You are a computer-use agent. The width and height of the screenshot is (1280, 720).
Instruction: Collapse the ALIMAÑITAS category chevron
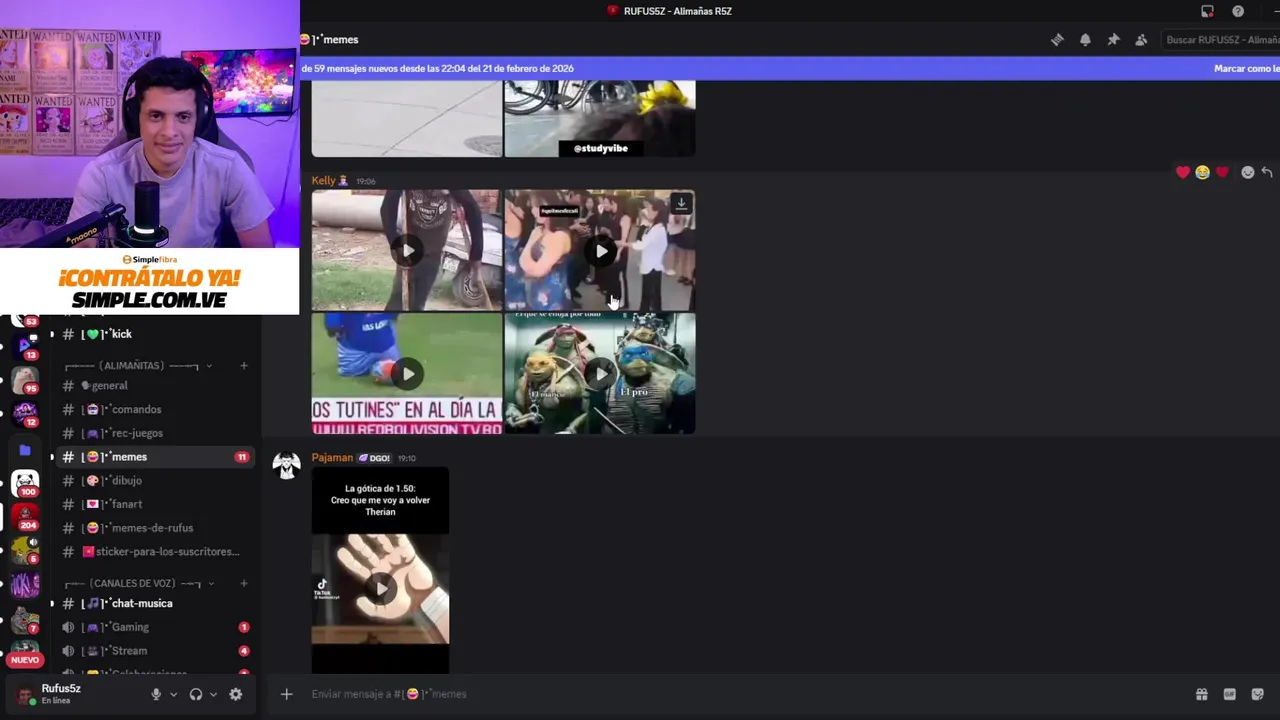[x=209, y=366]
